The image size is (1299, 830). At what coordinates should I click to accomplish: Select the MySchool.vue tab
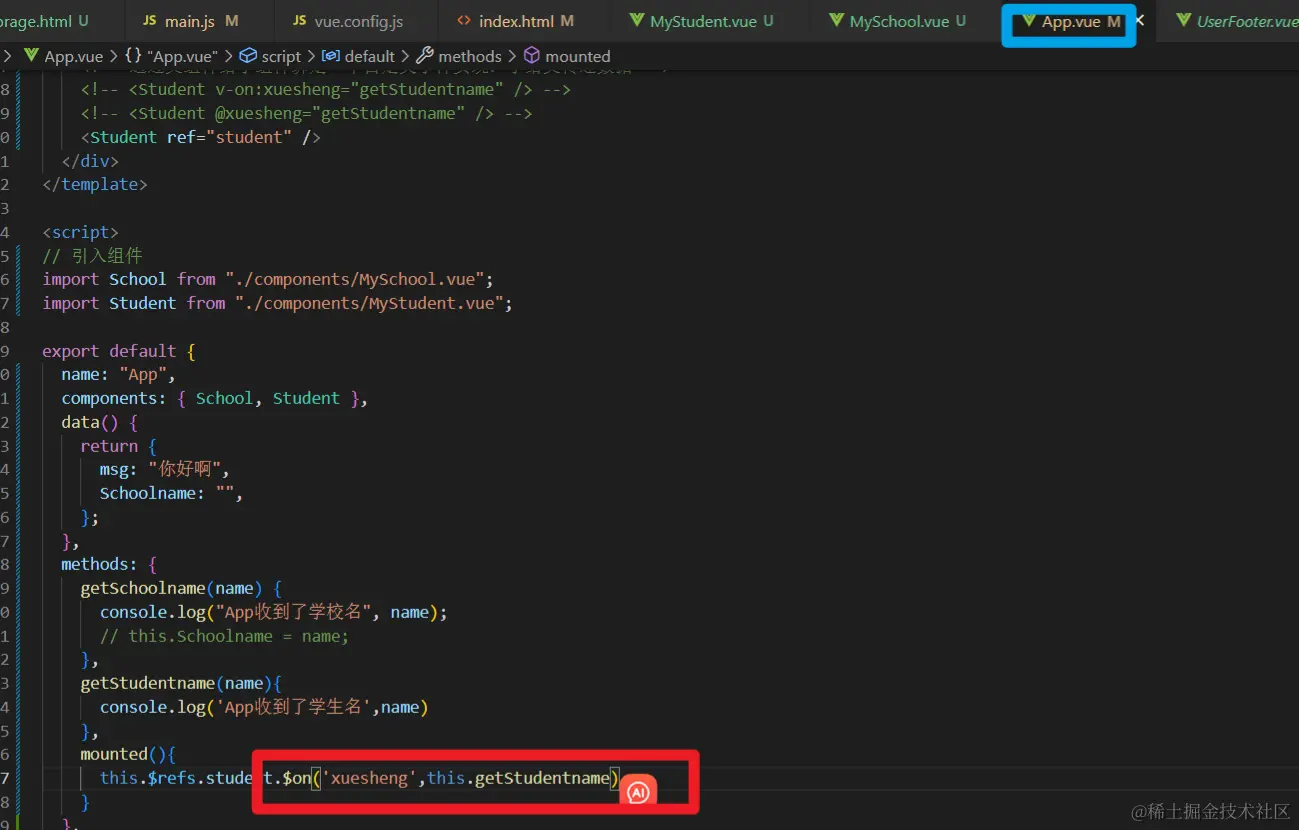898,21
